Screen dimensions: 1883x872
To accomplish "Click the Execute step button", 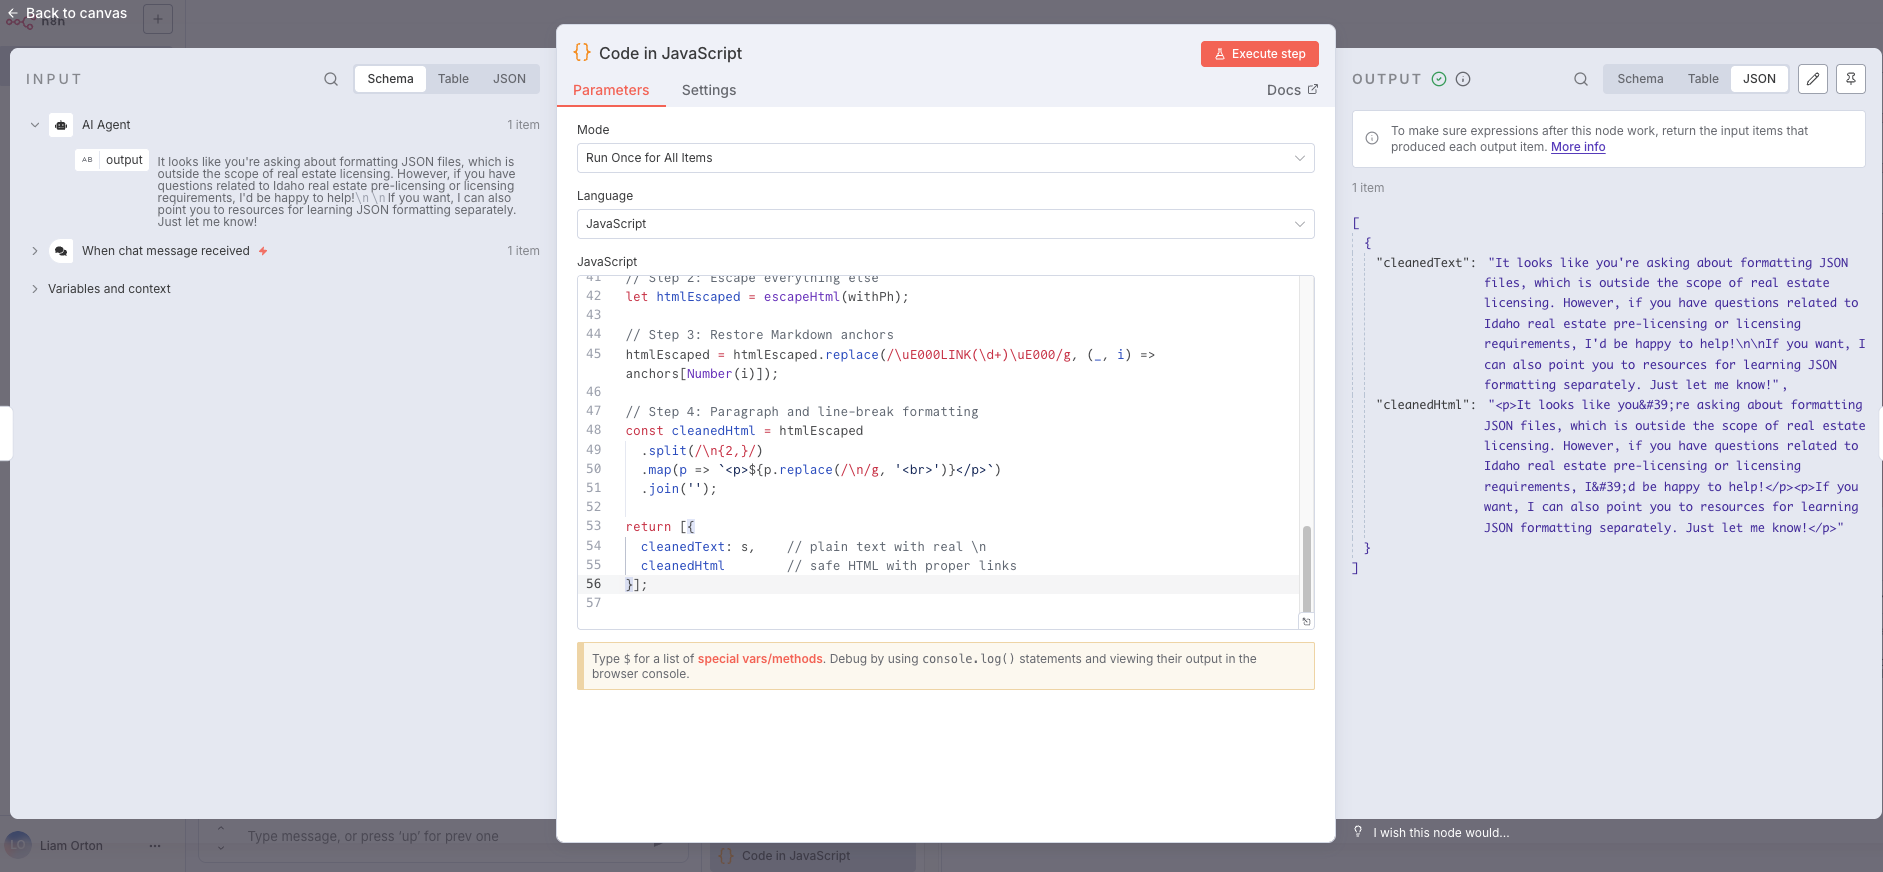I will tap(1259, 54).
